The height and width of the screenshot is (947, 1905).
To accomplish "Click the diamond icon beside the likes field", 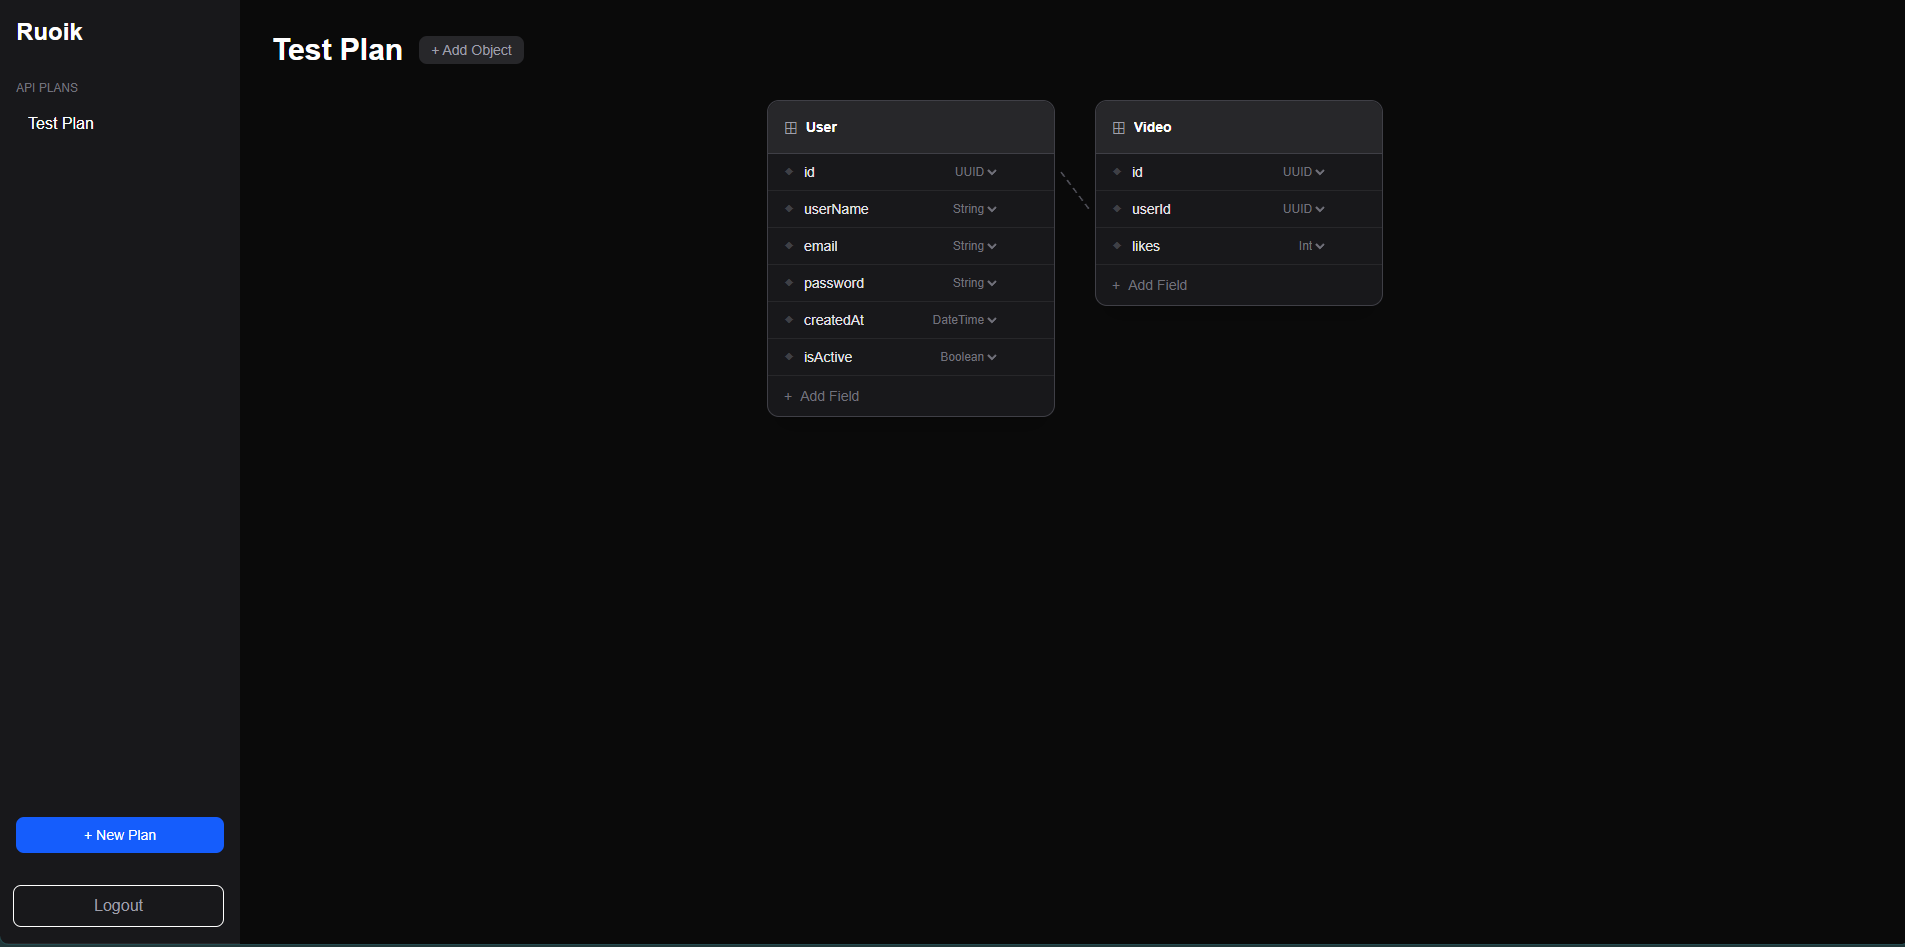I will point(1117,246).
